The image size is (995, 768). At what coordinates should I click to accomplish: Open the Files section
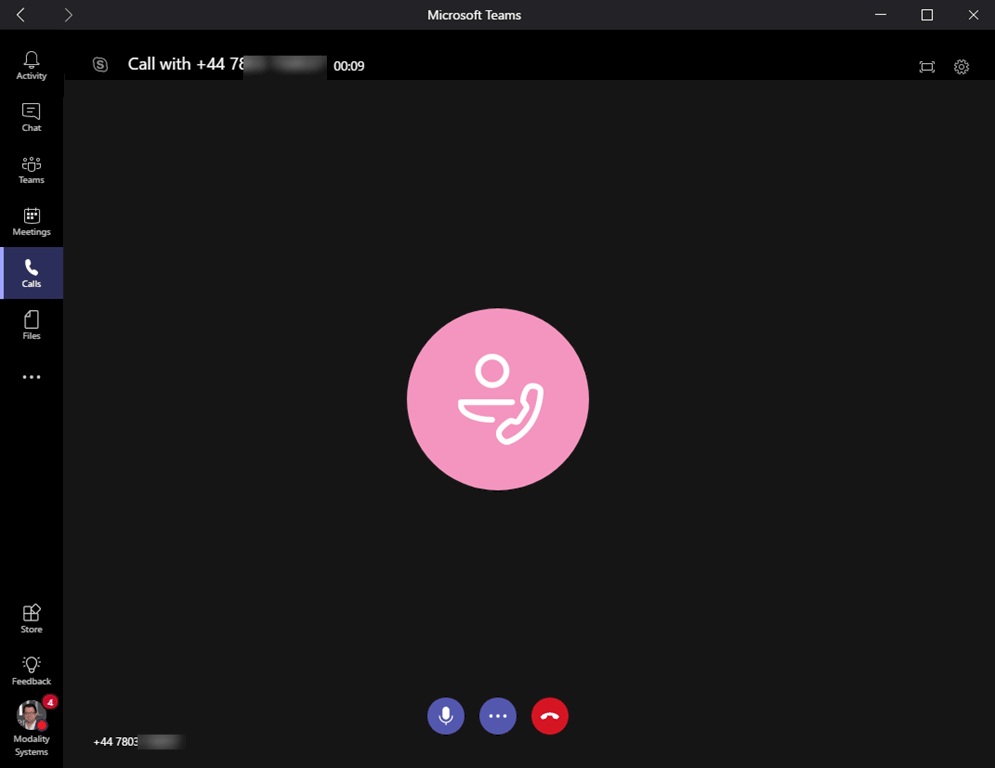point(31,325)
